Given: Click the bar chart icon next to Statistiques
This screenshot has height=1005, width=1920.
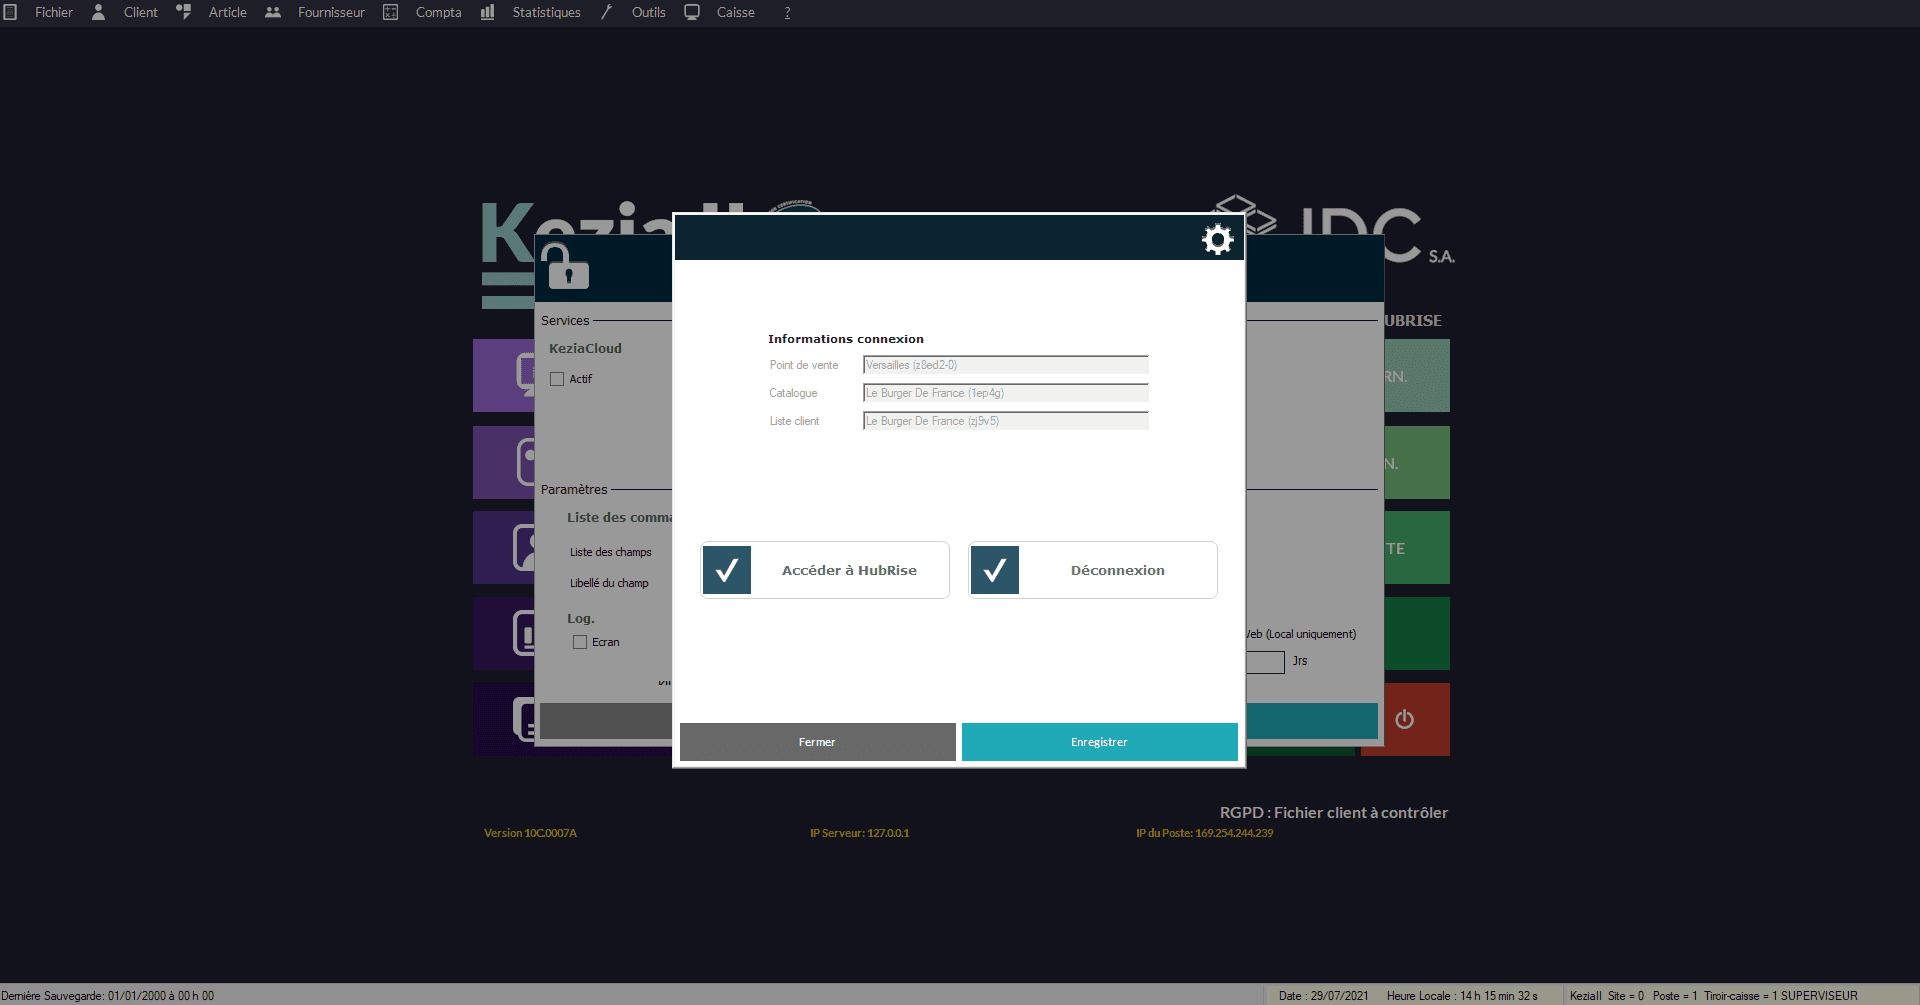Looking at the screenshot, I should click(x=488, y=12).
